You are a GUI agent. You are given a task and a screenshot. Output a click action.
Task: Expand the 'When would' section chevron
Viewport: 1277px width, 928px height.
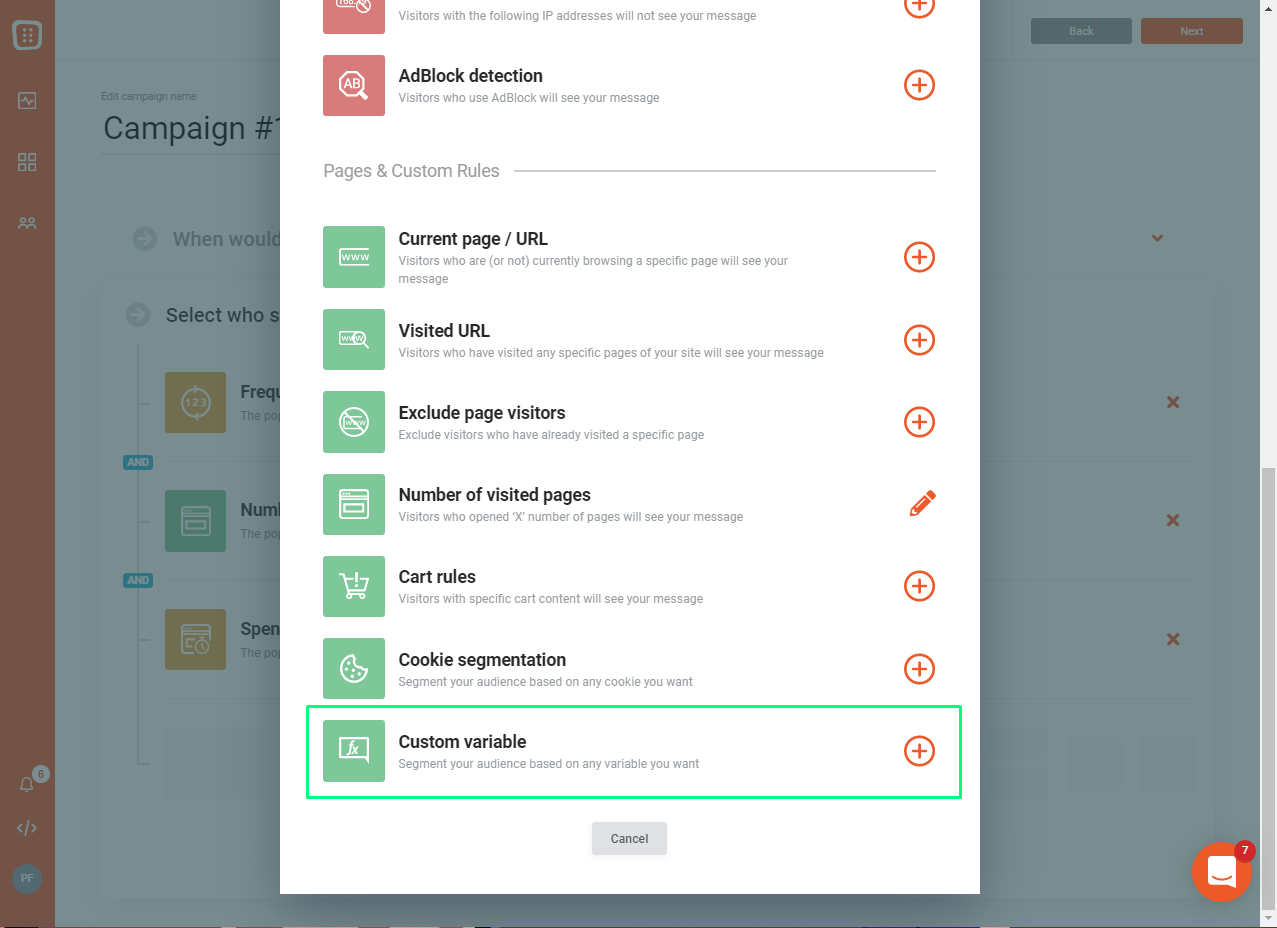click(x=1157, y=238)
